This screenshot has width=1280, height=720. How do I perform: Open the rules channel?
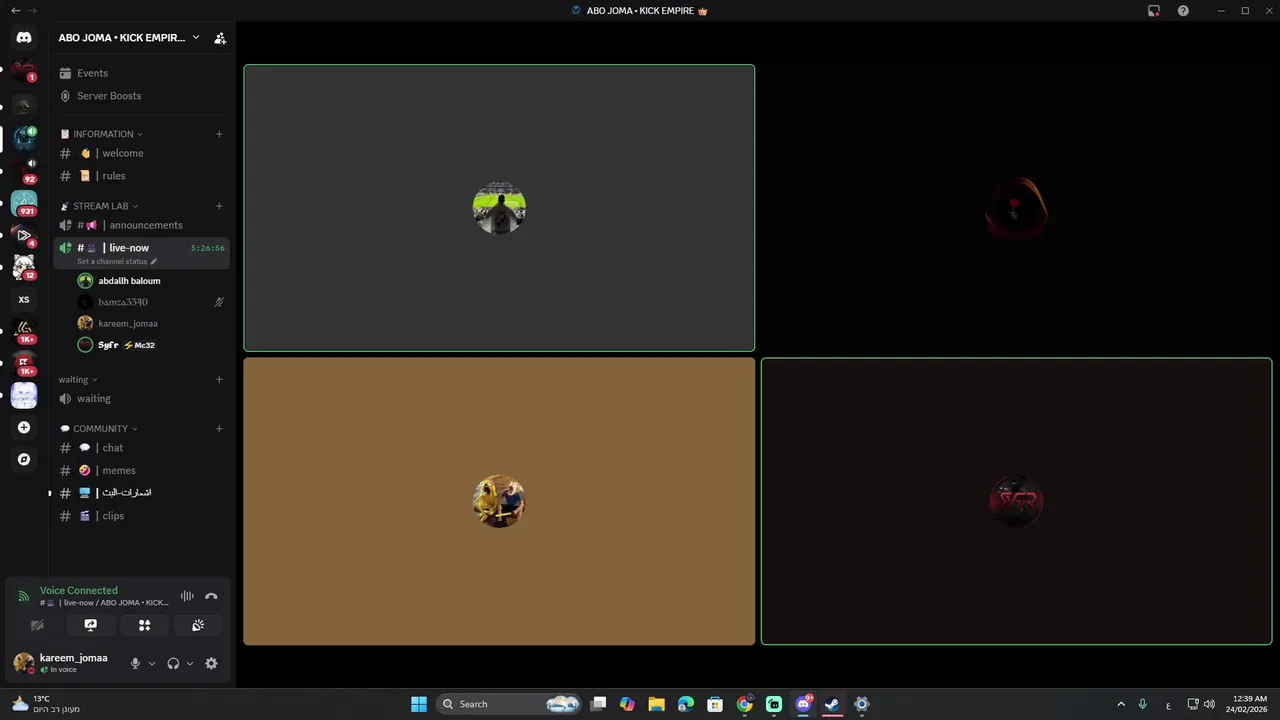click(x=141, y=176)
